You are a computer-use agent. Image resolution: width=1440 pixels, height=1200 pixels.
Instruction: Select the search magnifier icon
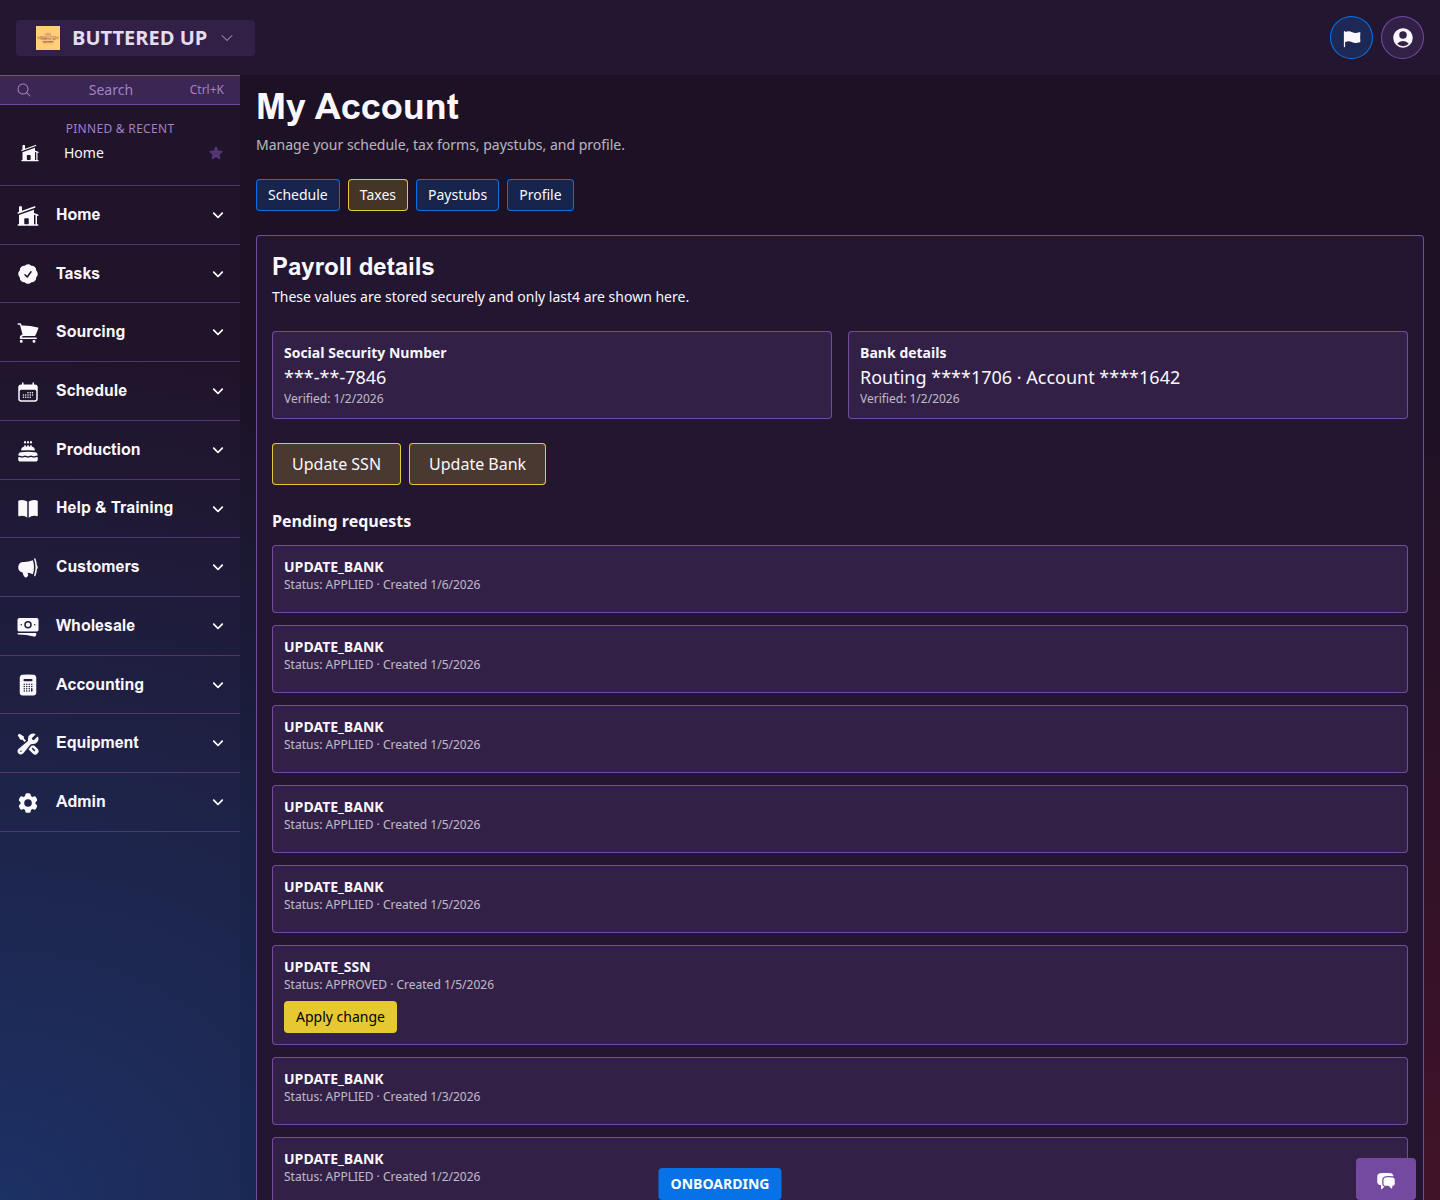(24, 89)
